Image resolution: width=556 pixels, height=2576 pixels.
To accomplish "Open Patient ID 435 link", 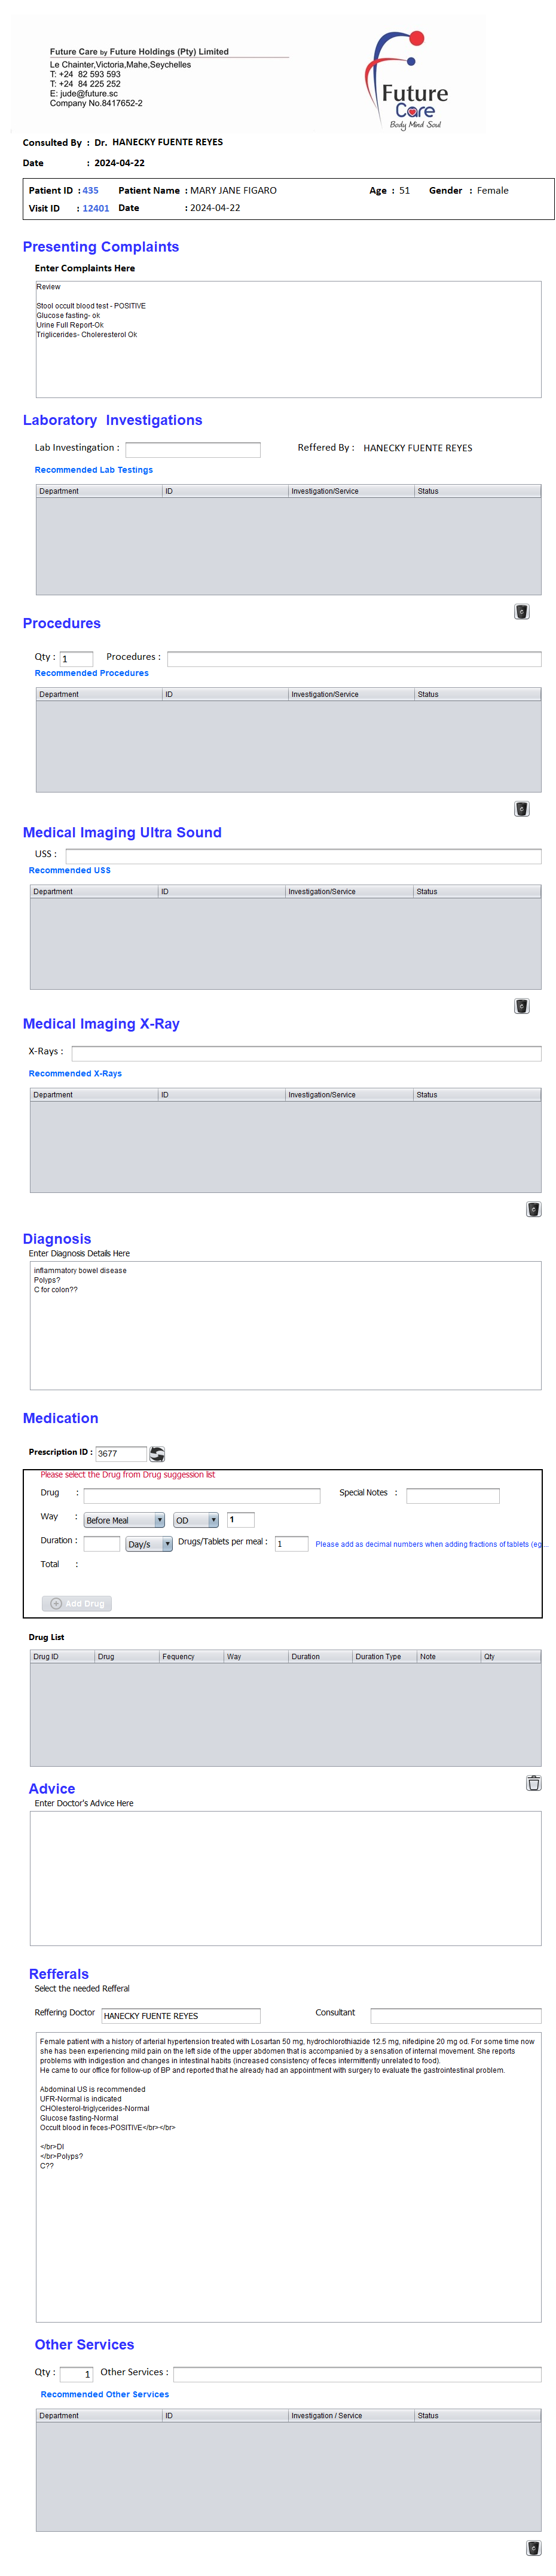I will click(x=90, y=190).
